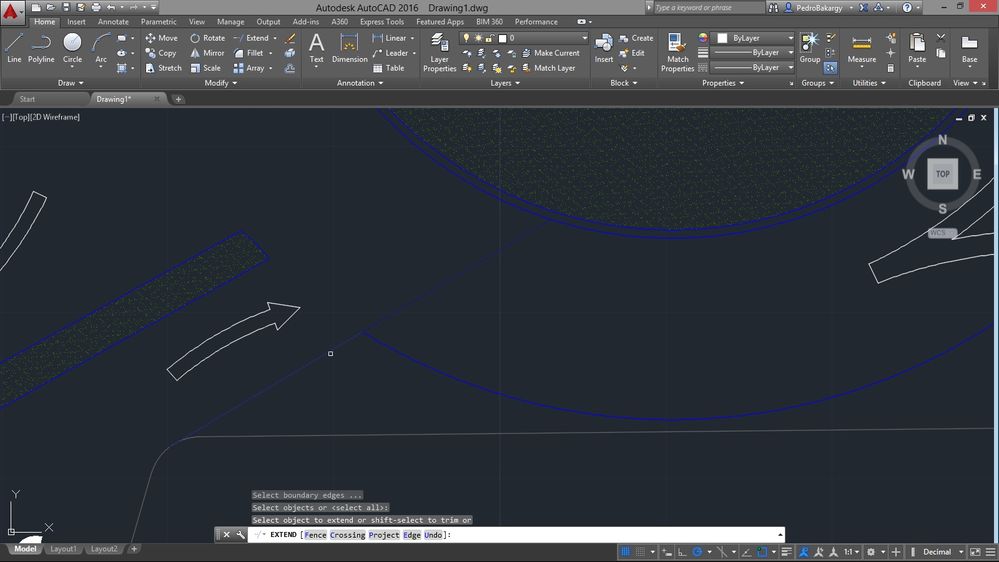Expand the Modify panel

(x=220, y=83)
